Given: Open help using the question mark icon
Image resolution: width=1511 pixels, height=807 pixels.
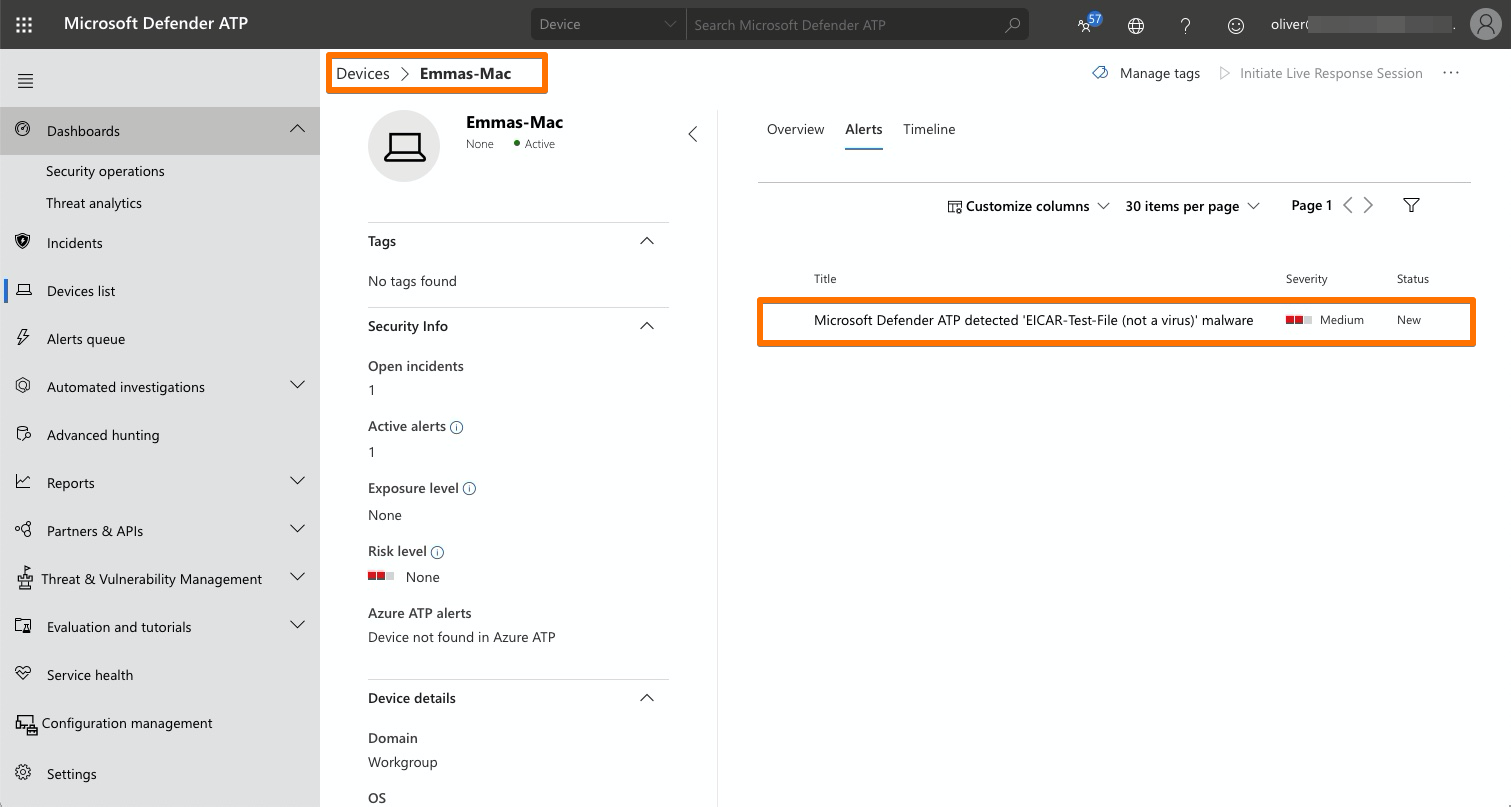Looking at the screenshot, I should (1185, 25).
